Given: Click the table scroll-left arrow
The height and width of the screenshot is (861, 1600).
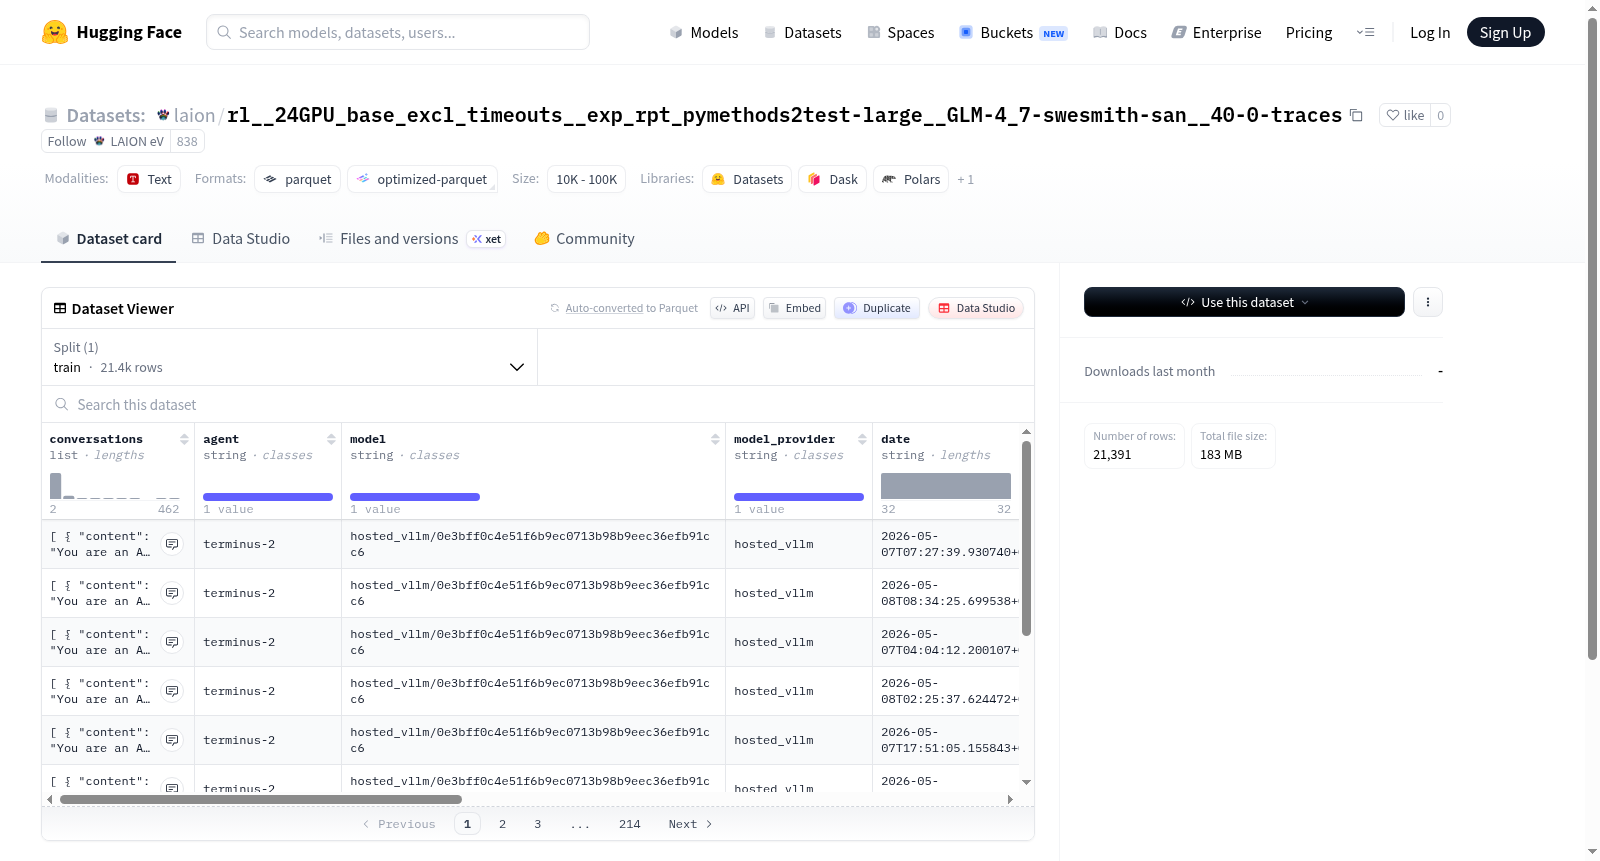Looking at the screenshot, I should 50,799.
